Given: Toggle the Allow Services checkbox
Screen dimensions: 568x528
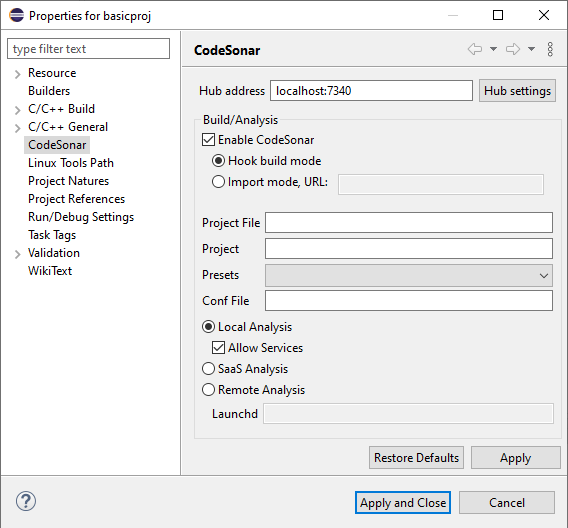Looking at the screenshot, I should point(218,348).
